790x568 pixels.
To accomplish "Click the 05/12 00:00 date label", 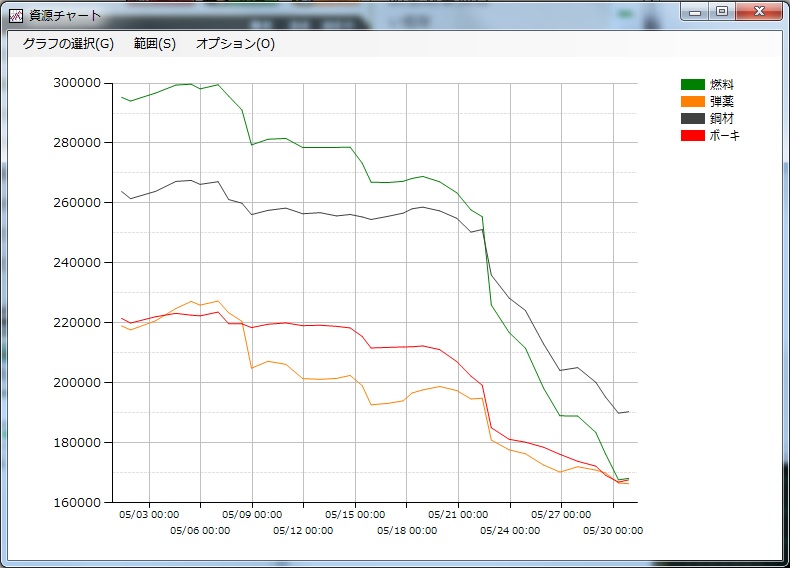I will coord(303,531).
